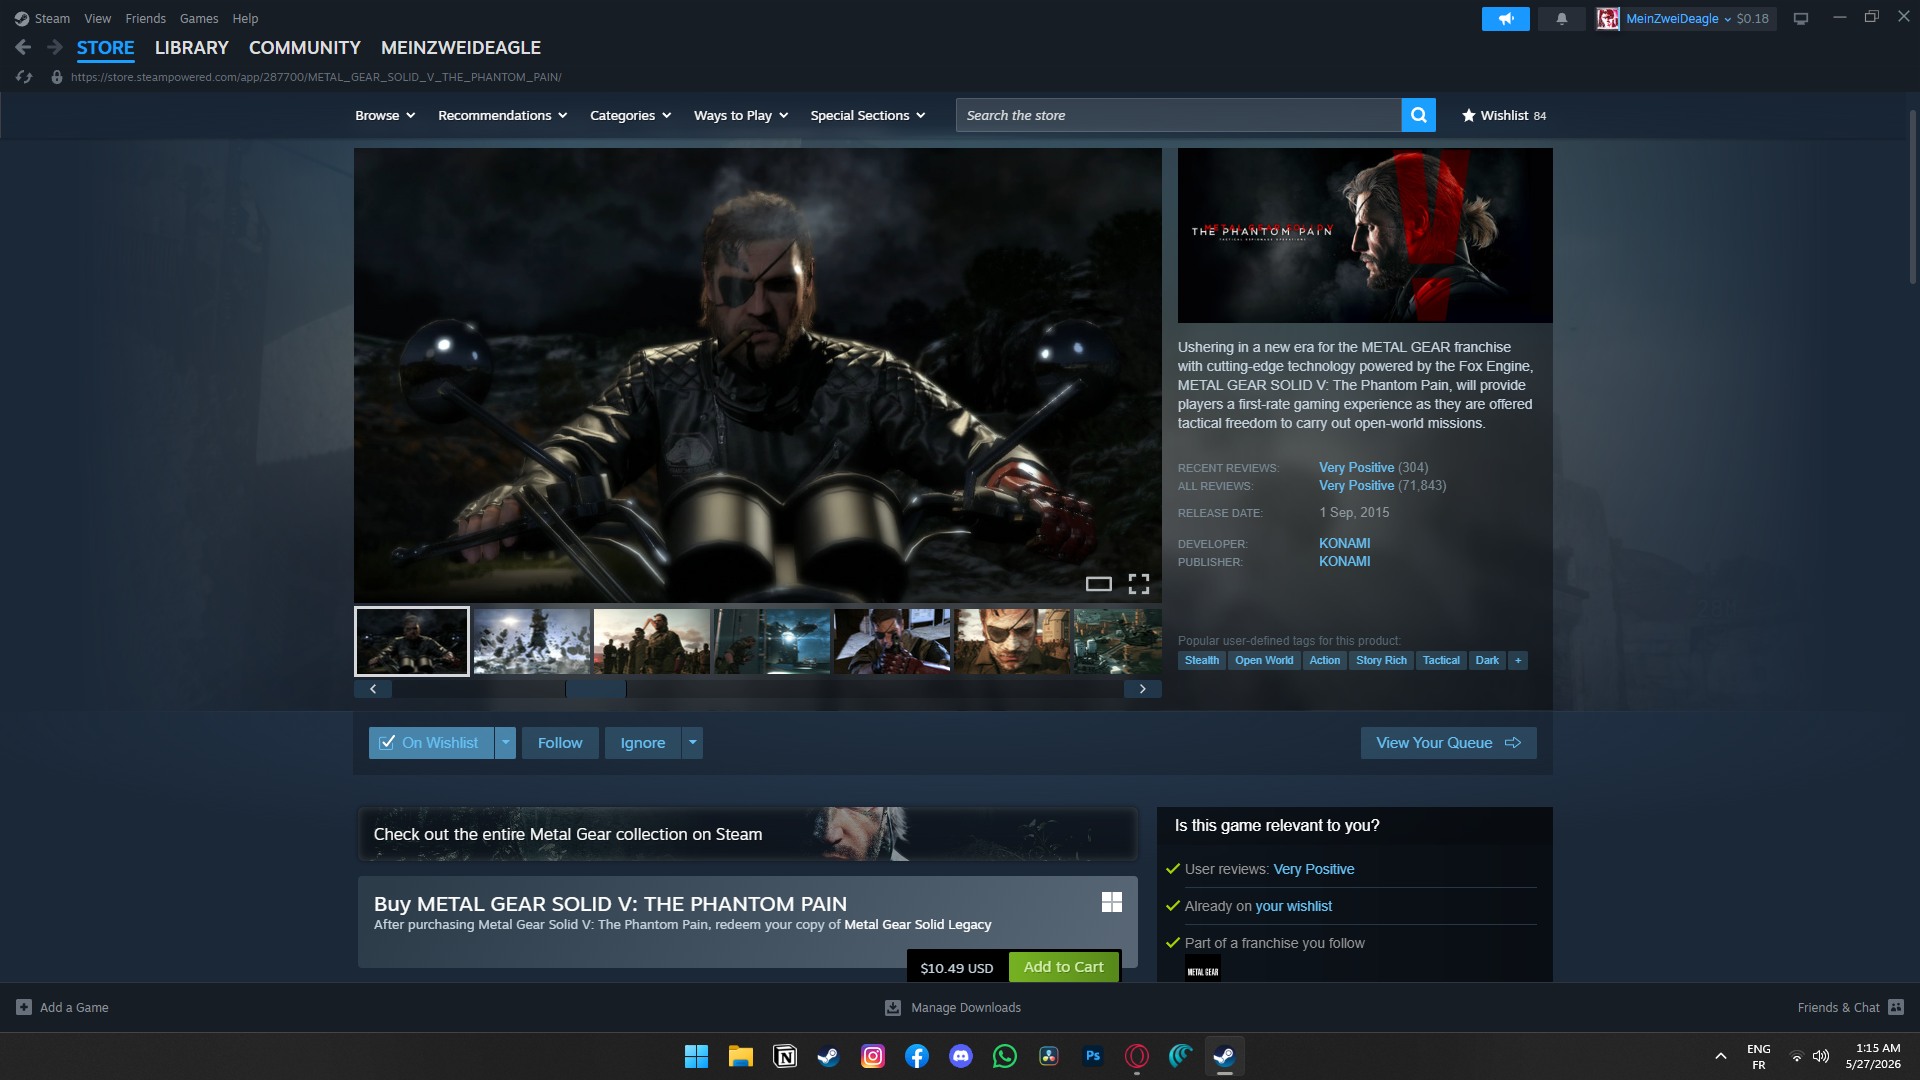The height and width of the screenshot is (1080, 1920).
Task: Click the Manage Downloads icon
Action: click(x=893, y=1007)
